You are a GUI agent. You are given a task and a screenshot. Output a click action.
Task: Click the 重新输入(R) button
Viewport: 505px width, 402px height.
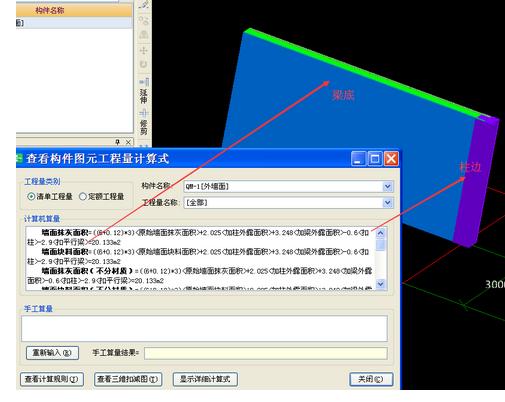52,353
